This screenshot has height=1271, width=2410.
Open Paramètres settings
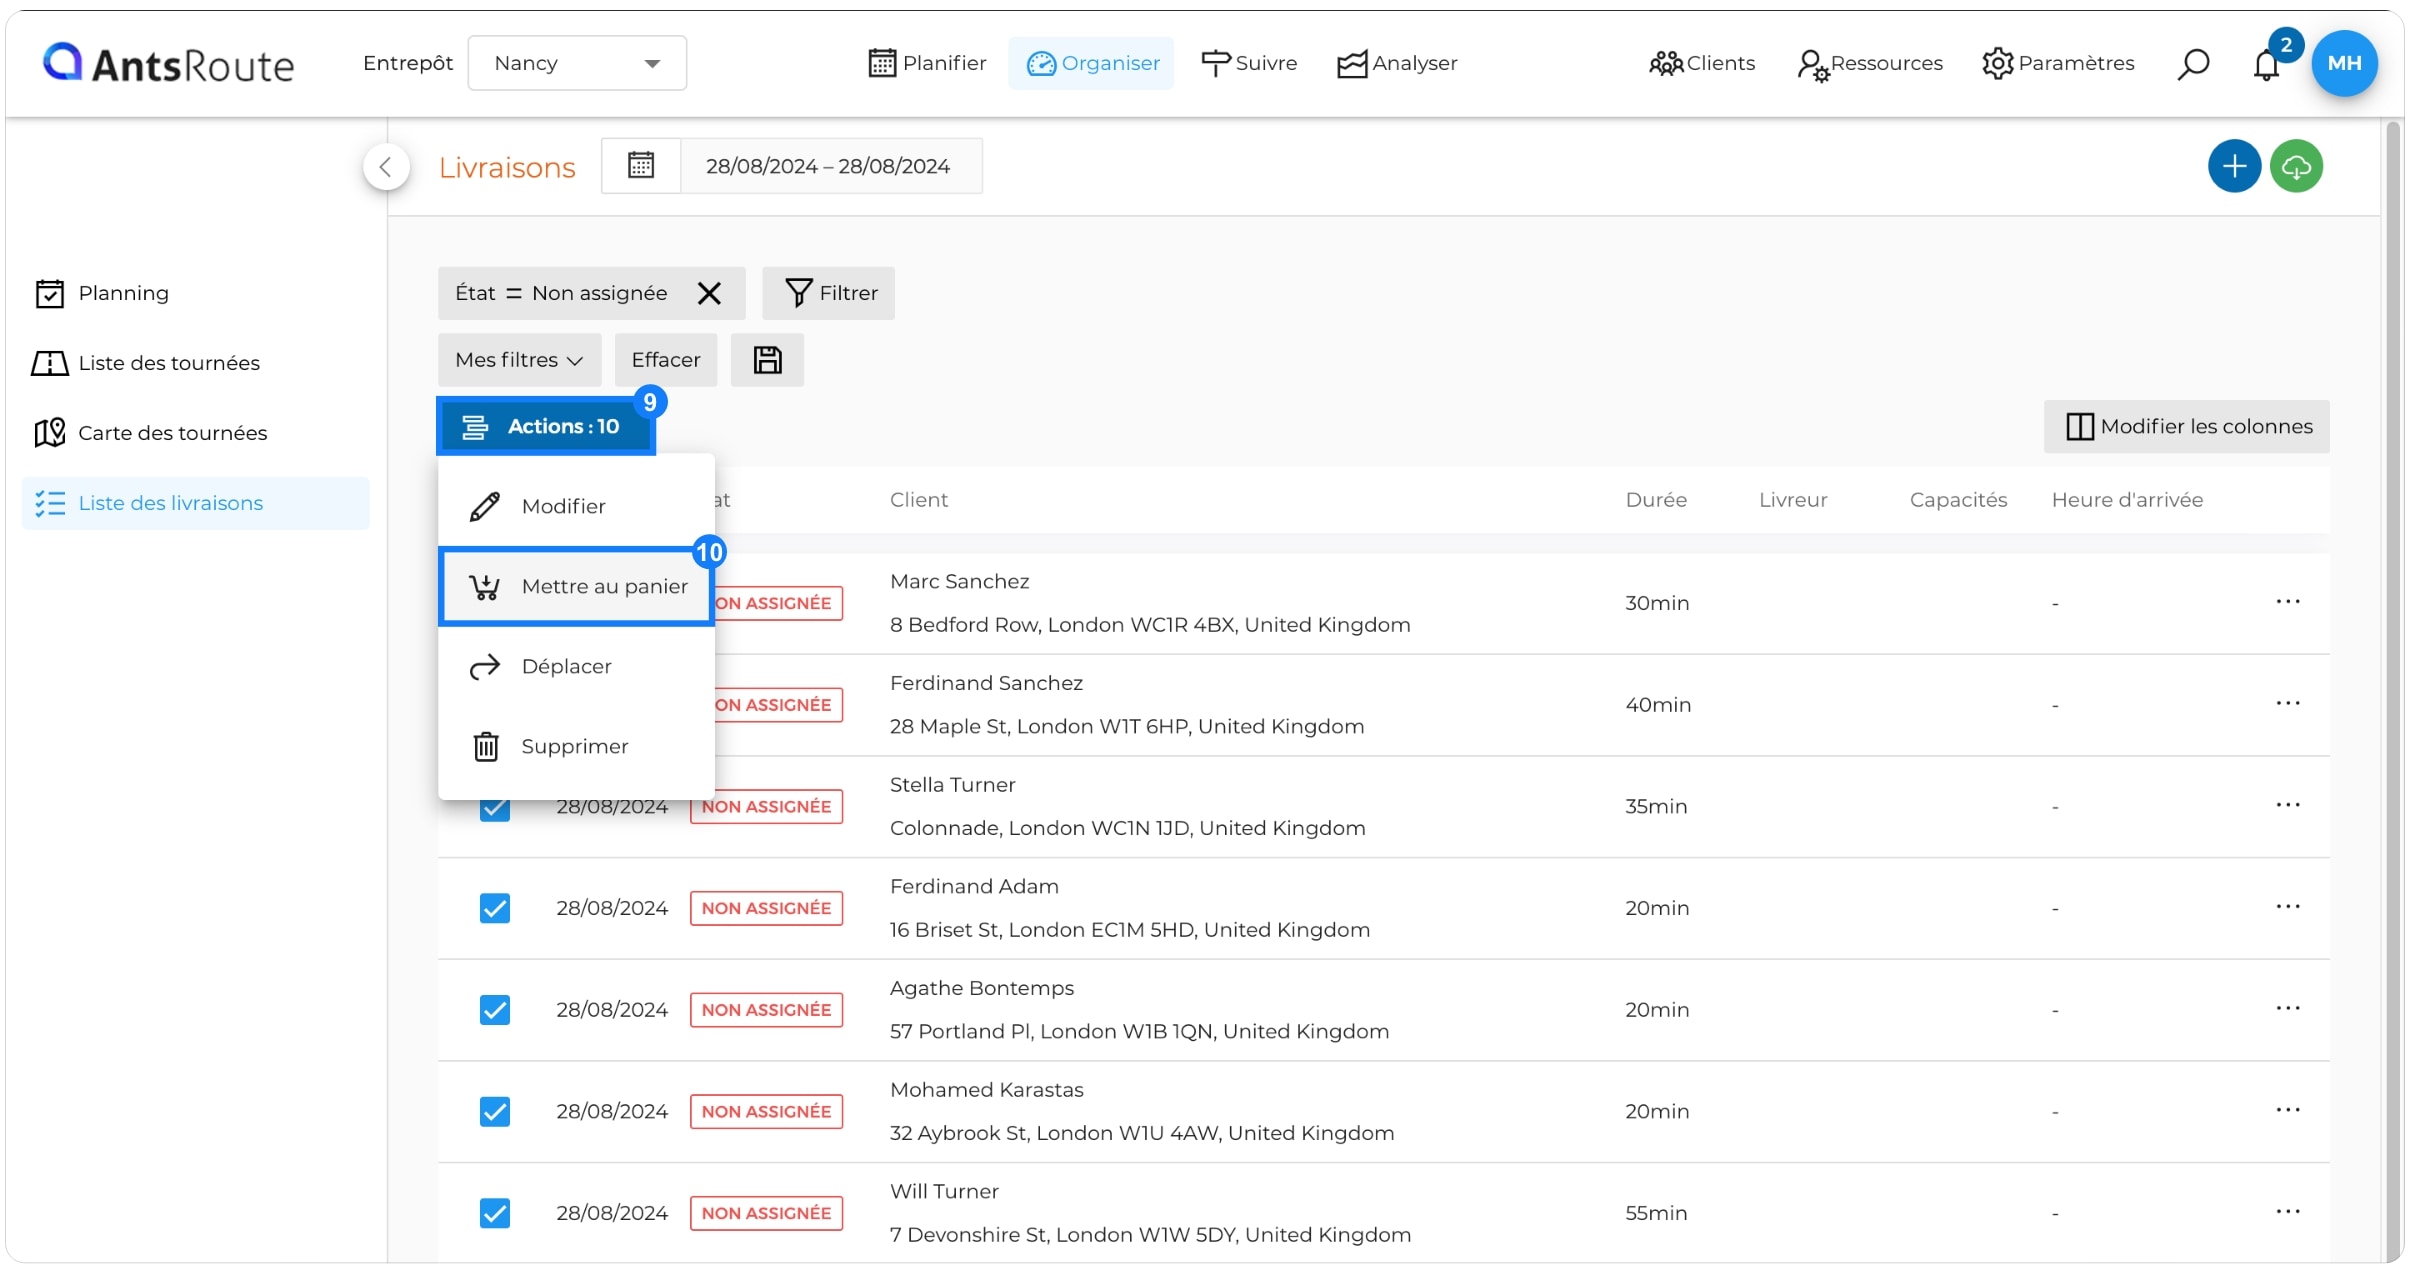(x=2058, y=63)
